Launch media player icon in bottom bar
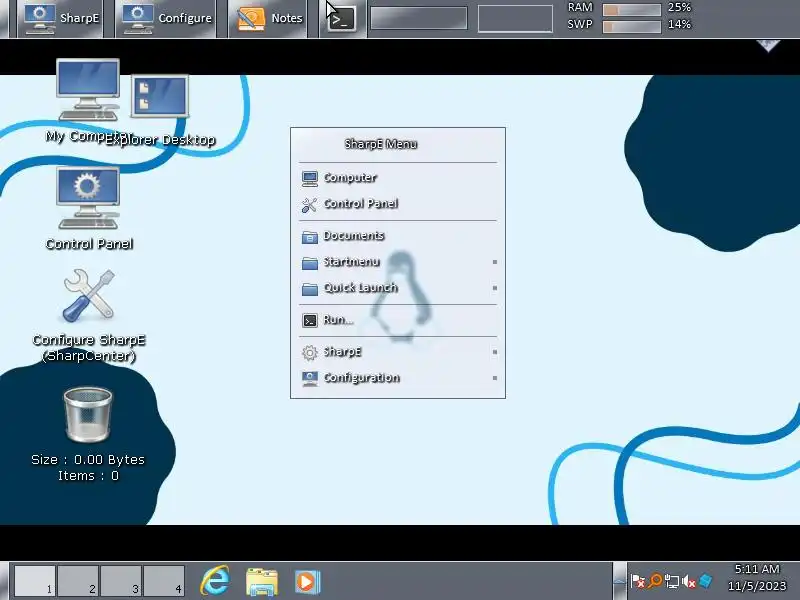 pos(307,582)
